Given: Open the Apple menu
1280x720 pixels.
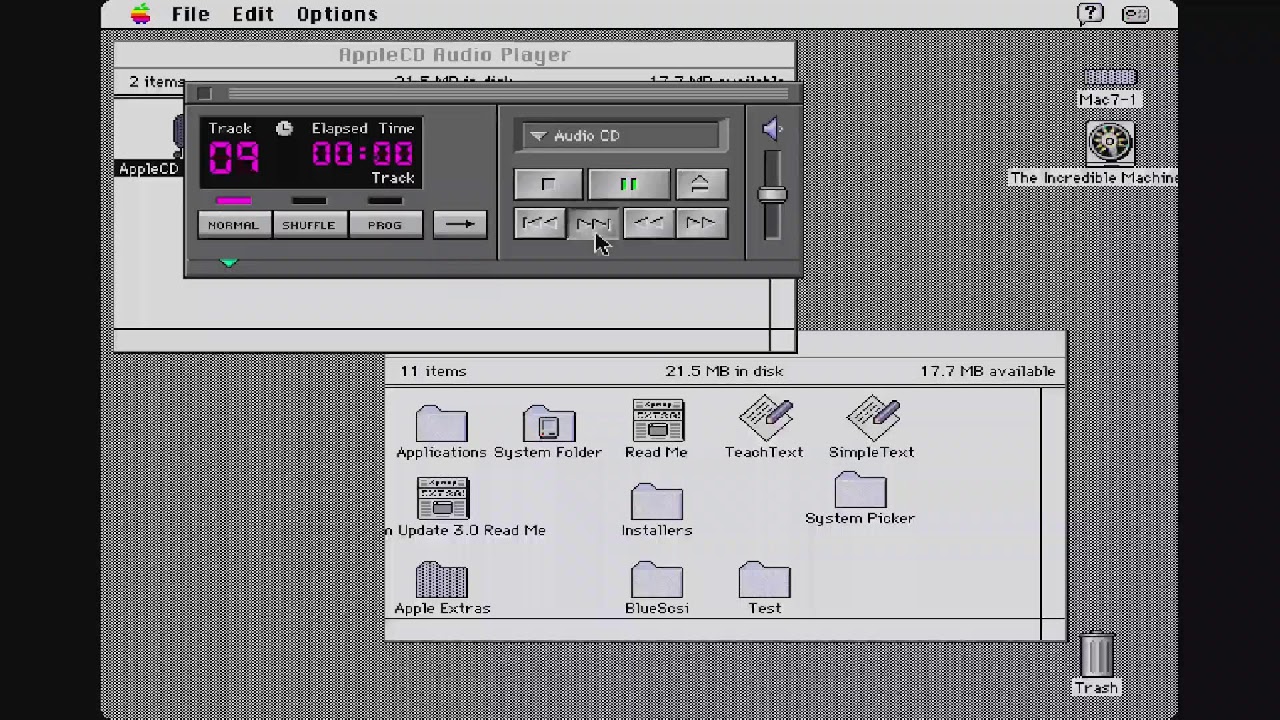Looking at the screenshot, I should 141,14.
